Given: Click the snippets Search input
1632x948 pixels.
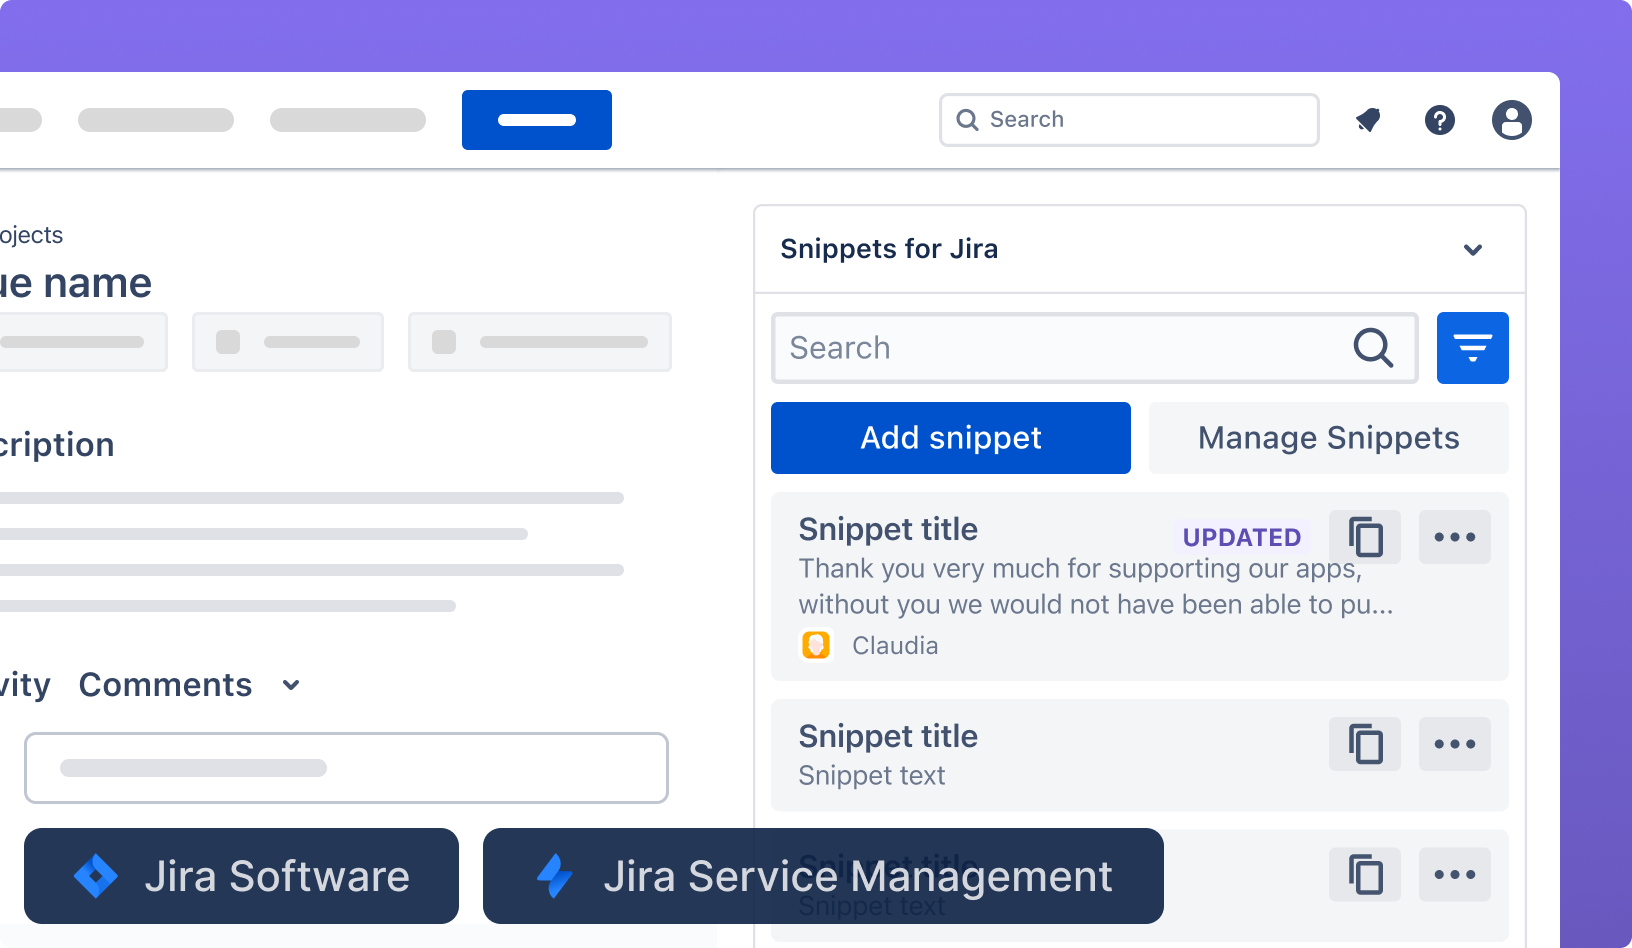Looking at the screenshot, I should click(x=1095, y=348).
